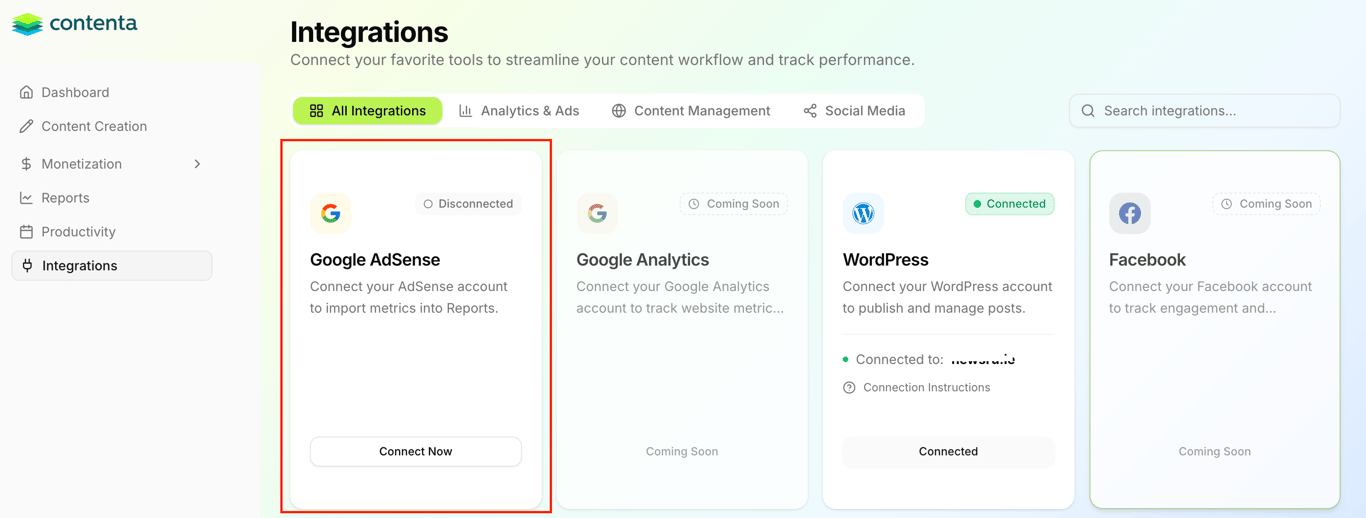The height and width of the screenshot is (518, 1366).
Task: Click the Connect Now button for AdSense
Action: pyautogui.click(x=415, y=452)
